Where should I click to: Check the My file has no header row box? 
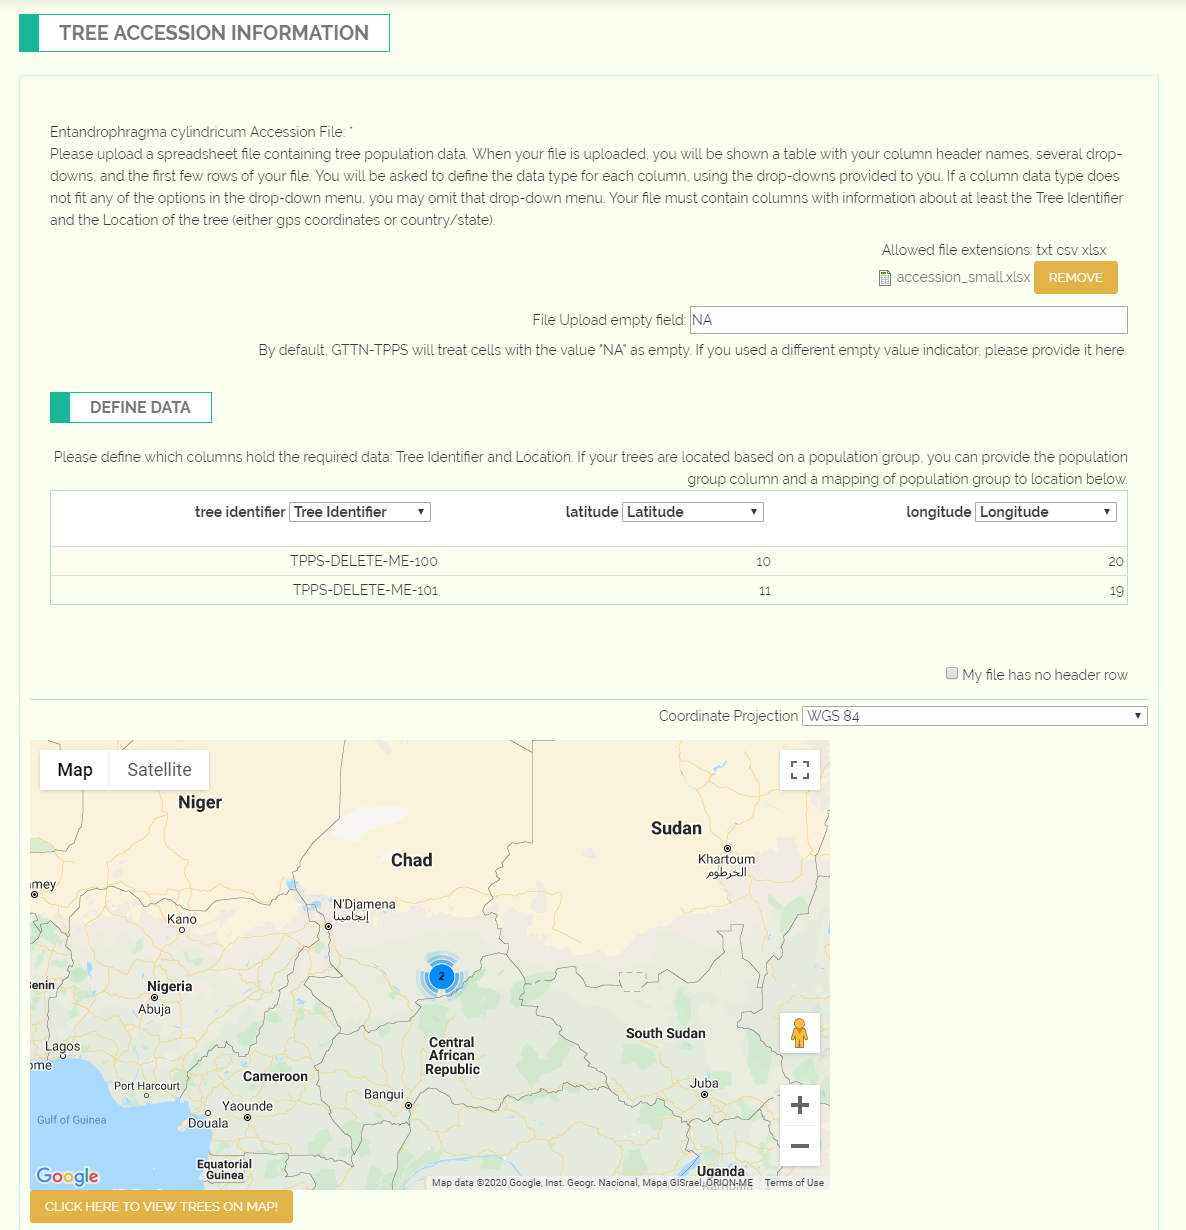click(x=952, y=674)
